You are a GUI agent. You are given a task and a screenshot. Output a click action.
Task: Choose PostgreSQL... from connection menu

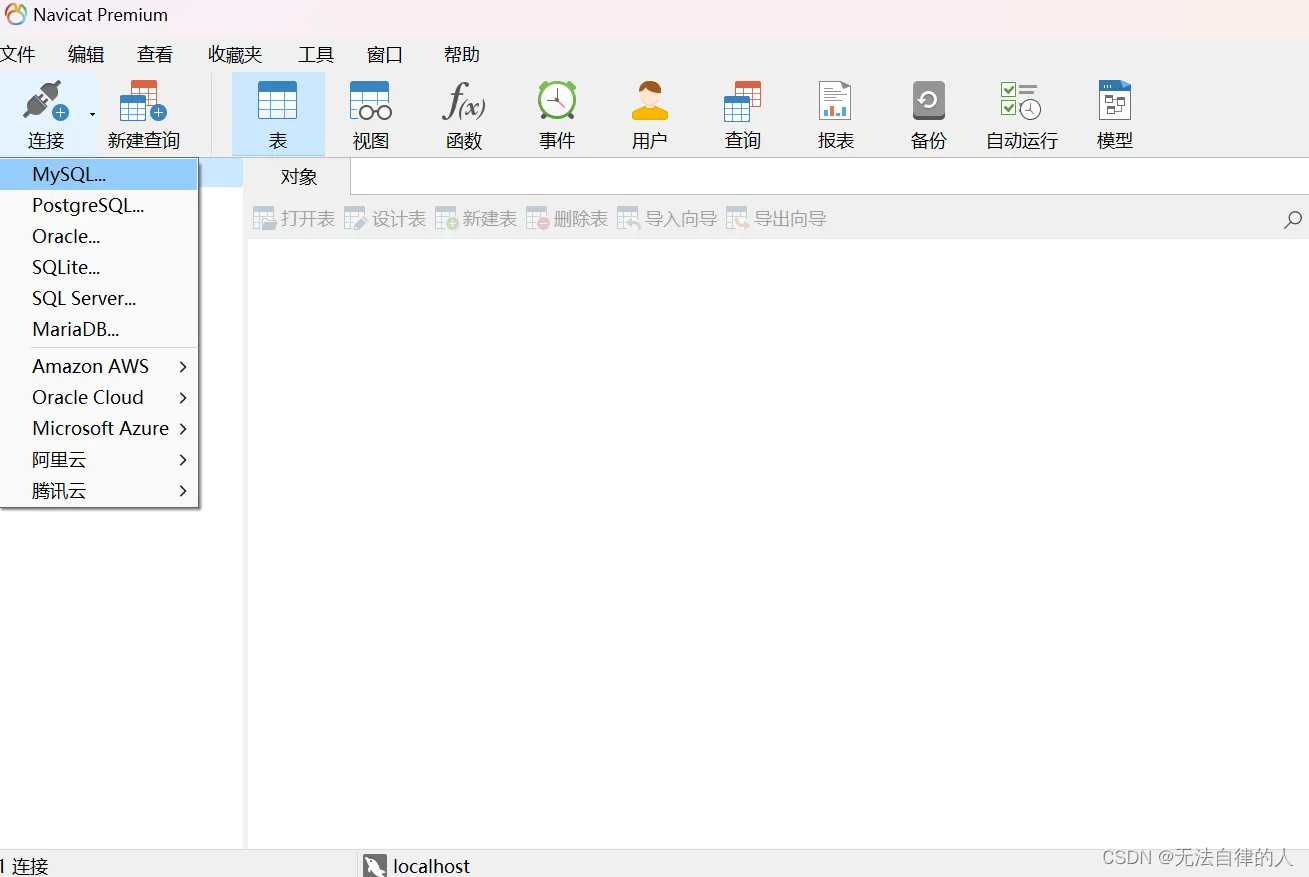[x=100, y=205]
